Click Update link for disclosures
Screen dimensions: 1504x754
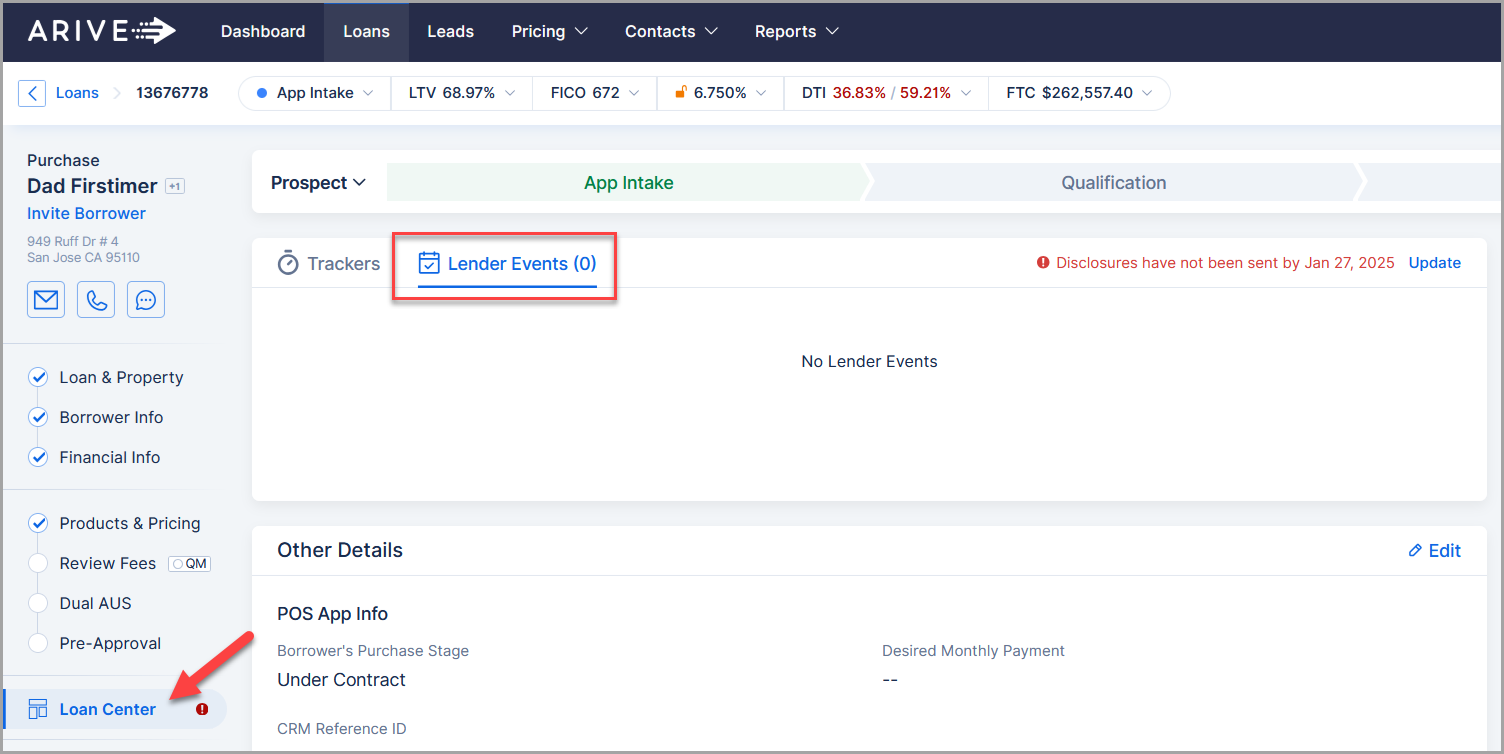tap(1434, 263)
